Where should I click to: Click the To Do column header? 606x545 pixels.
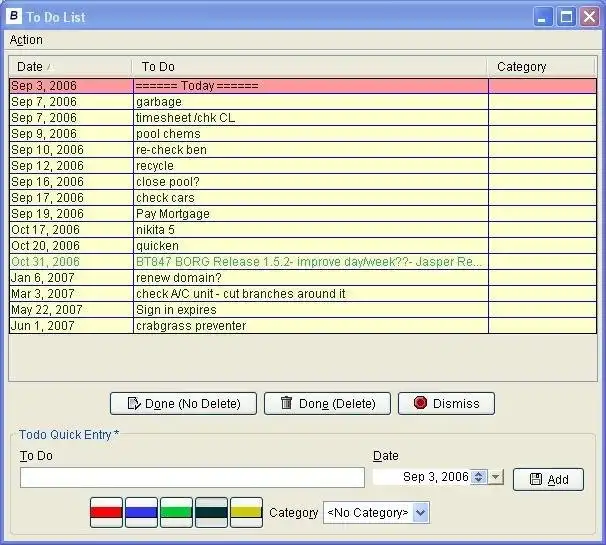[x=158, y=67]
